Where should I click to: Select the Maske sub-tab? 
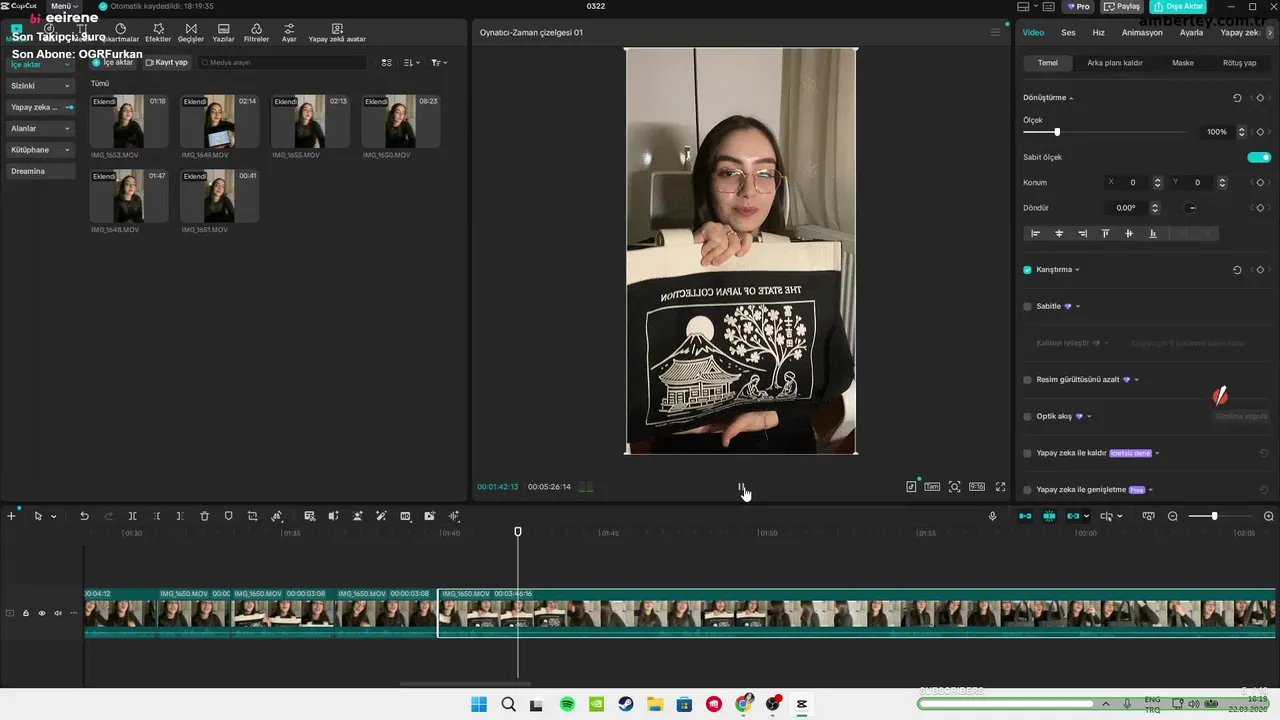coord(1183,63)
